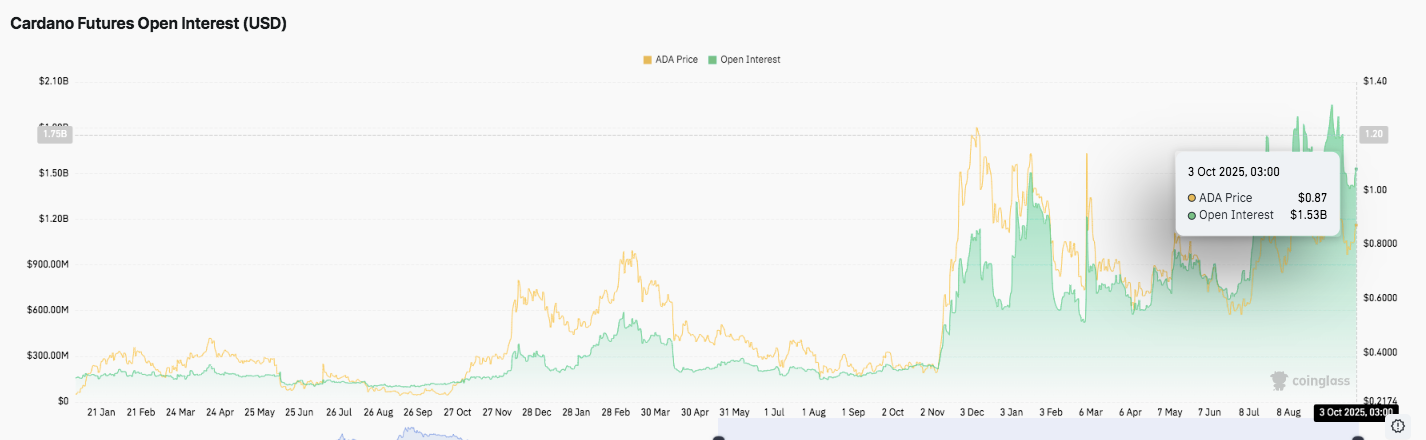Click the green Open Interest legend swatch
Viewport: 1426px width, 440px height.
(712, 60)
